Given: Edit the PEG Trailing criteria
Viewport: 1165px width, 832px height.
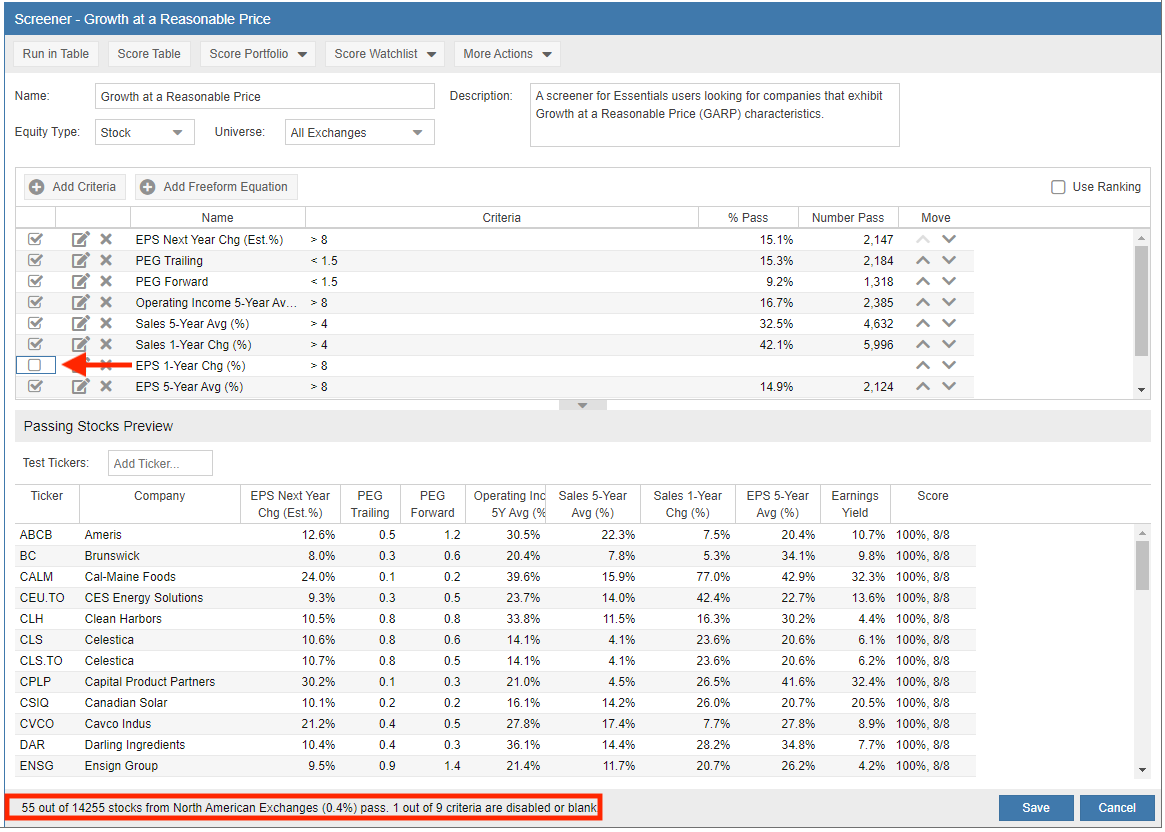Looking at the screenshot, I should point(80,260).
